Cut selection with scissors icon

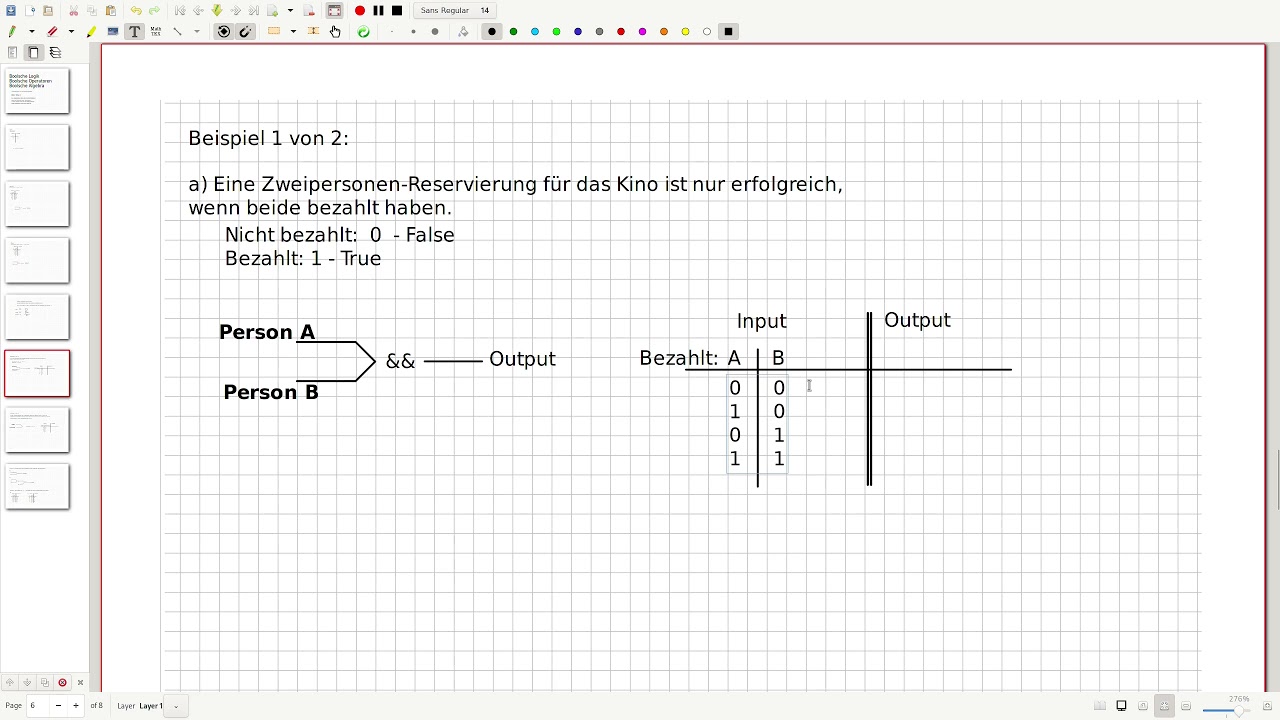point(73,10)
